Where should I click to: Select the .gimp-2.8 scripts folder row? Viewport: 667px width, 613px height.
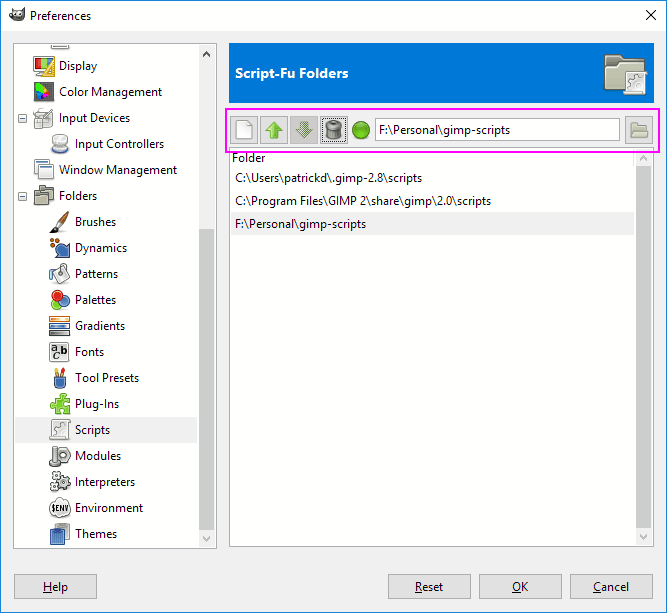click(x=329, y=178)
